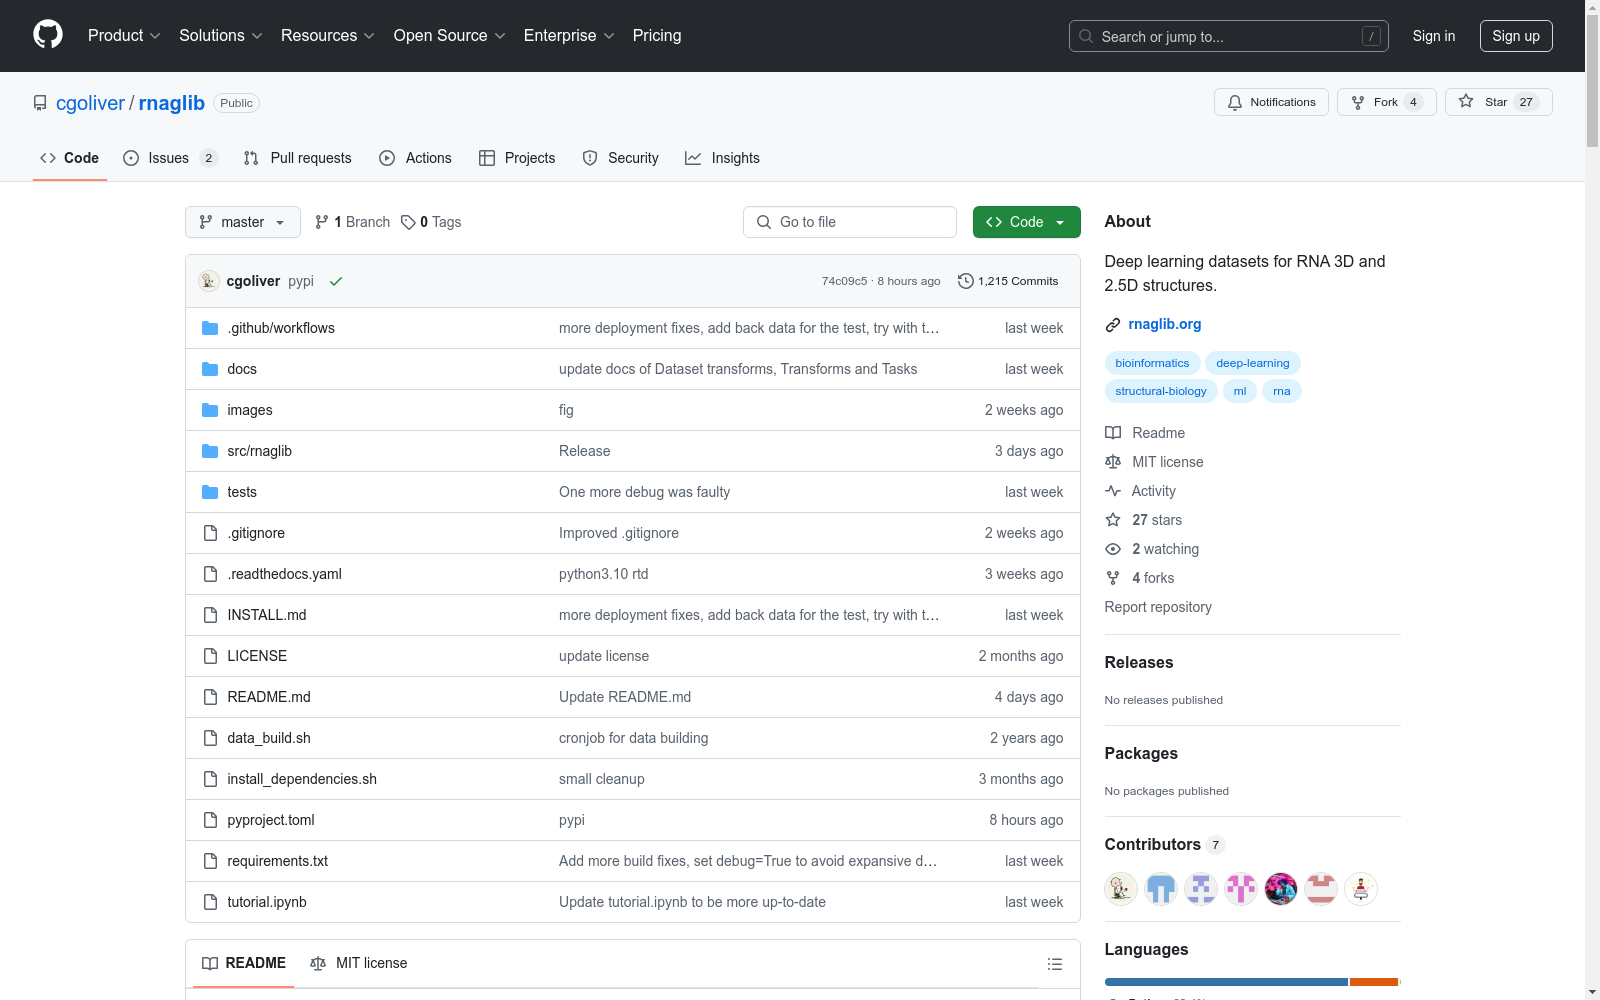
Task: Click the Sign in link
Action: (1434, 36)
